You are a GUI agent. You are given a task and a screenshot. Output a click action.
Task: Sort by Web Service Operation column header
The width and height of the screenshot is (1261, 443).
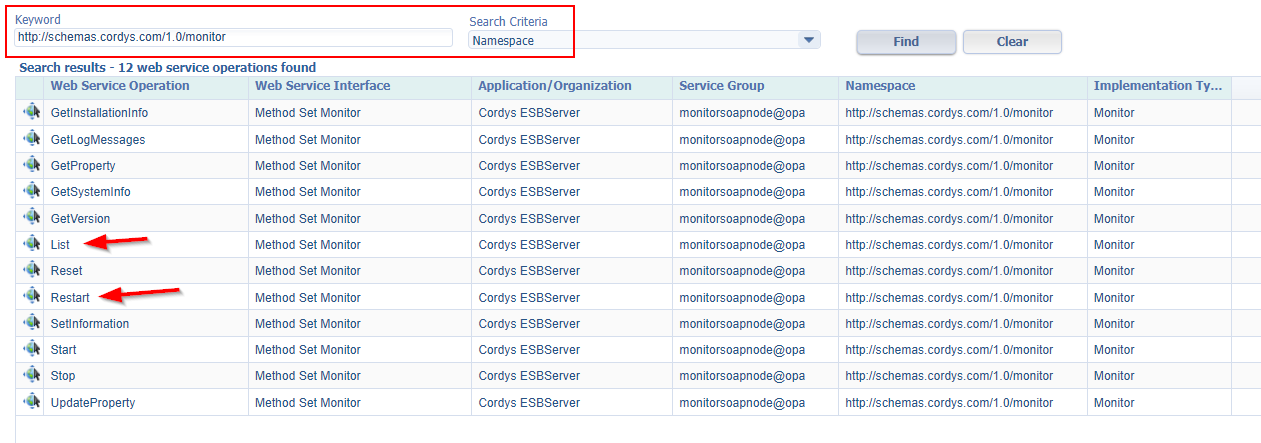pyautogui.click(x=120, y=86)
